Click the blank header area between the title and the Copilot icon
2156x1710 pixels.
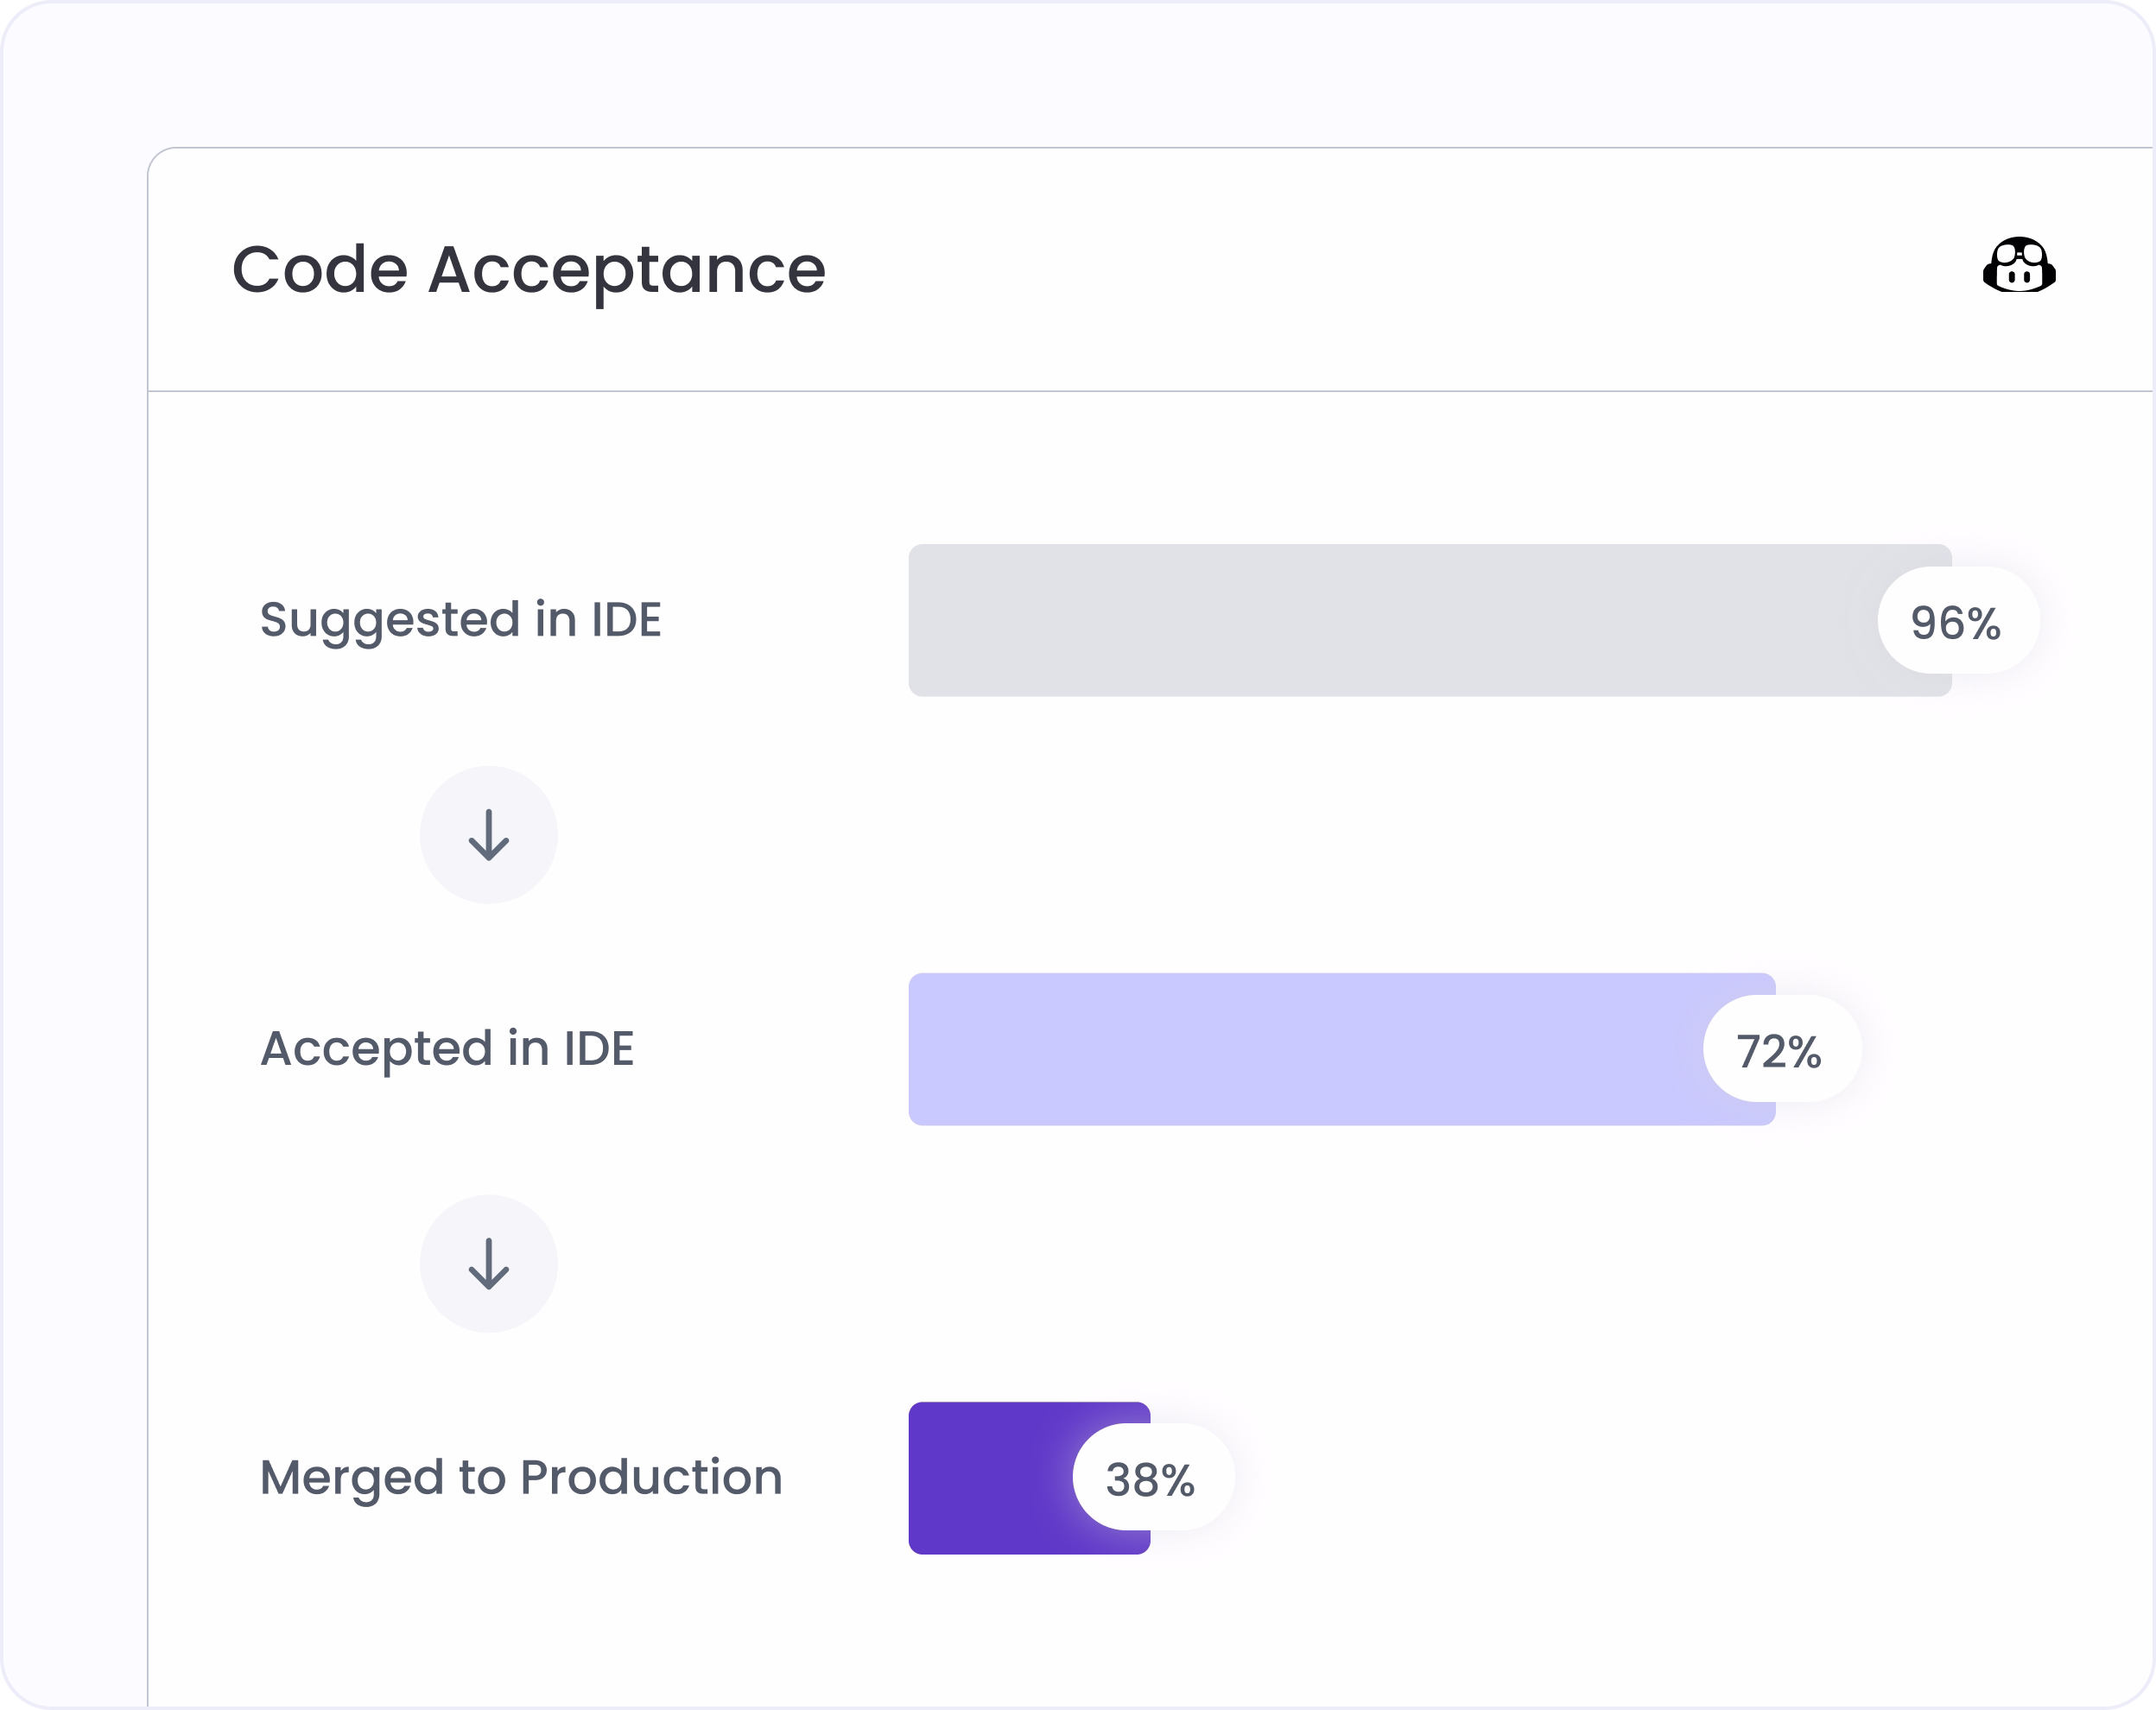(x=1400, y=270)
